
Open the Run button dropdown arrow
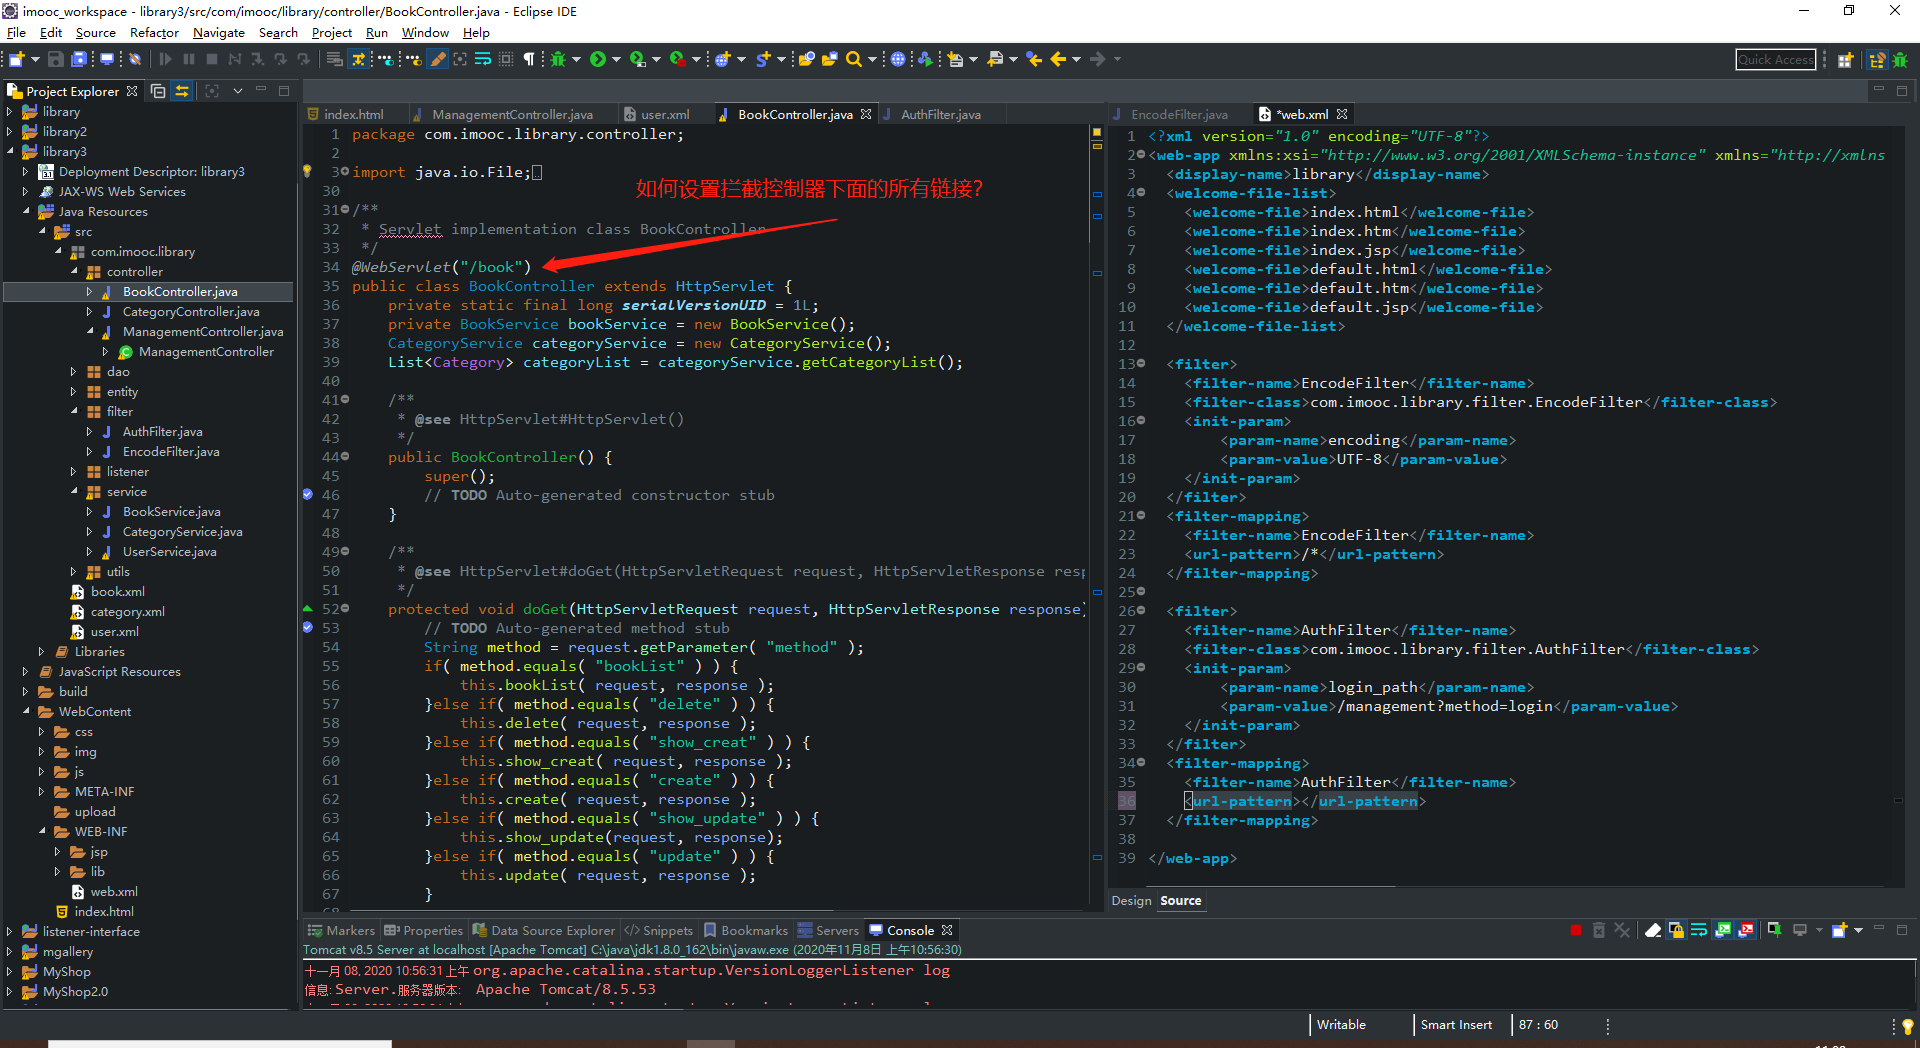616,60
